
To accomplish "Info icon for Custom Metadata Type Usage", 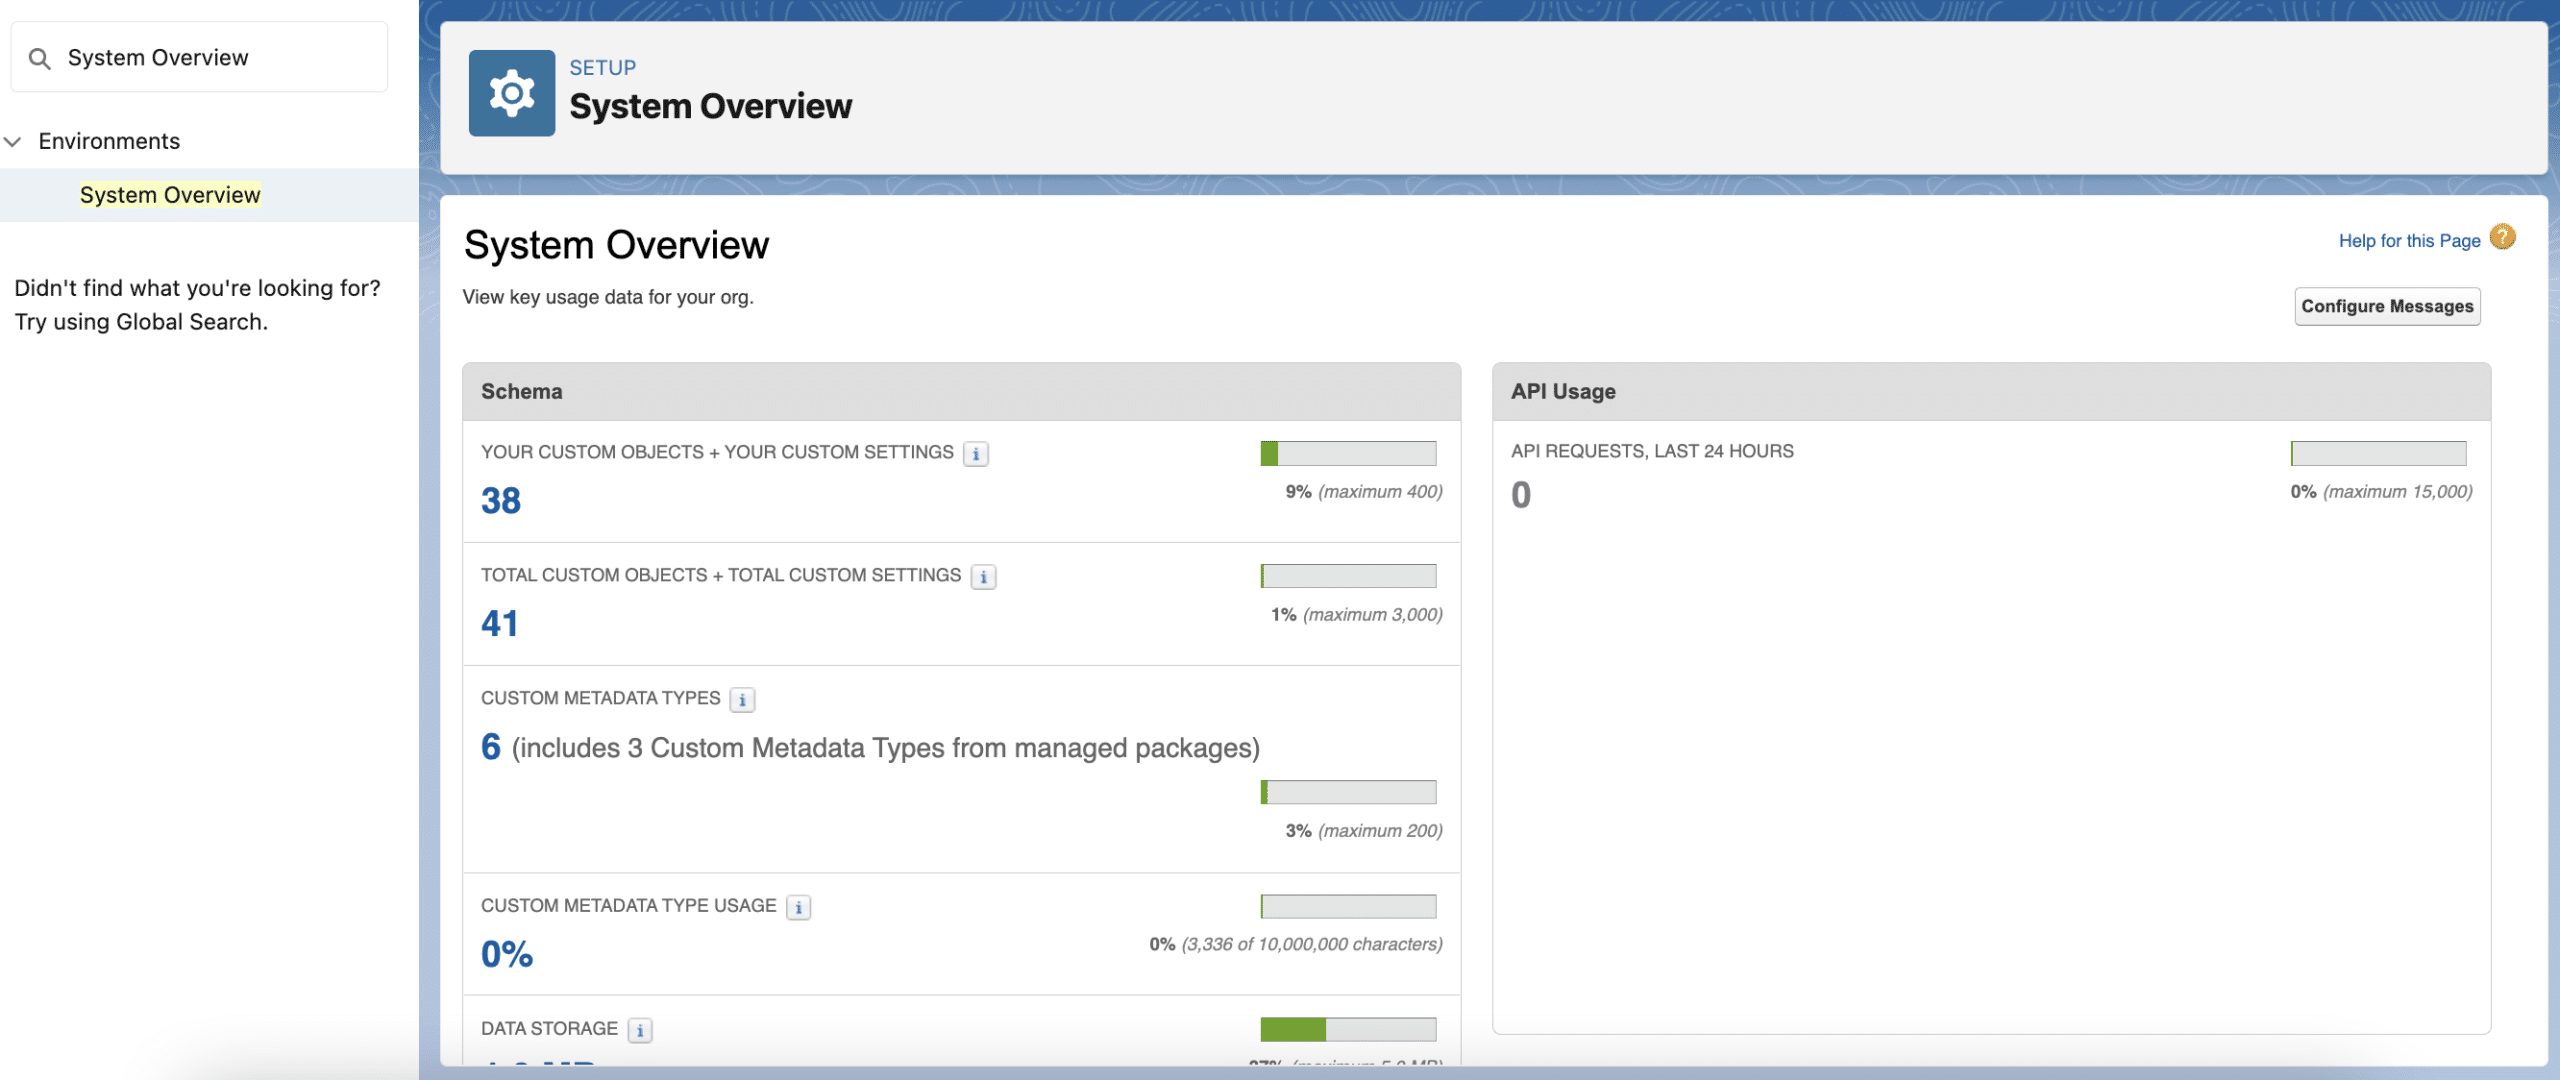I will point(798,908).
